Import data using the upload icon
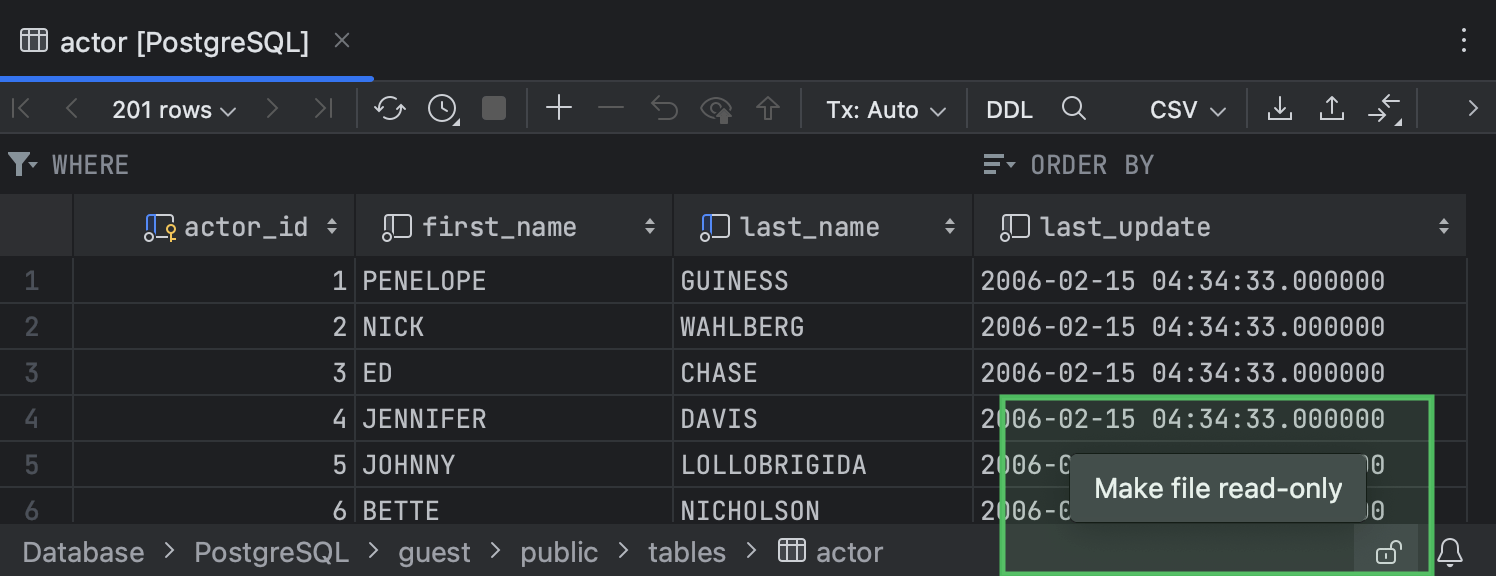Image resolution: width=1496 pixels, height=576 pixels. click(1331, 109)
